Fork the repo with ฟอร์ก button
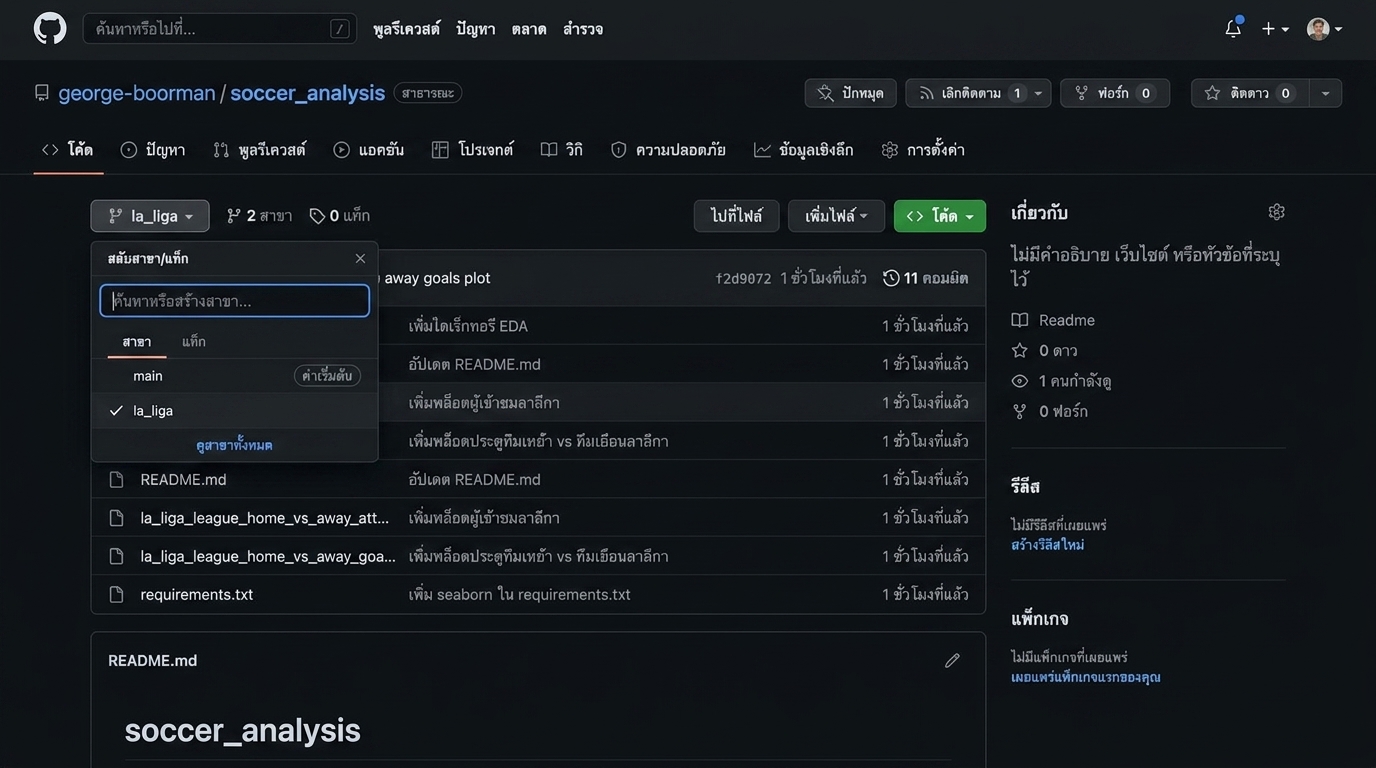This screenshot has width=1376, height=768. coord(1115,93)
